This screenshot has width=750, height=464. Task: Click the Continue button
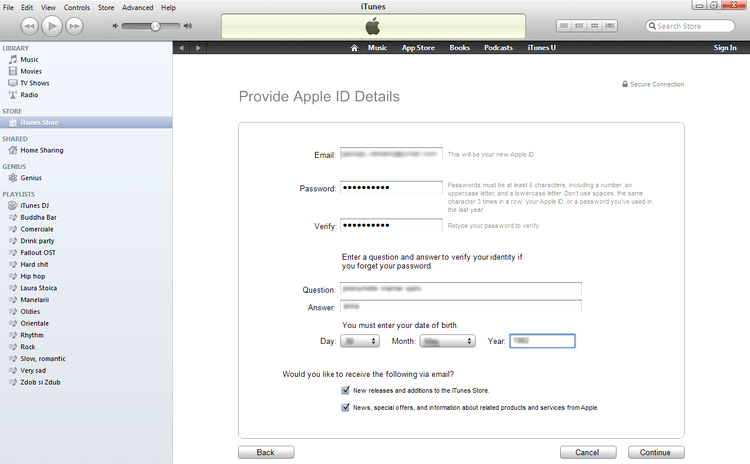[x=656, y=453]
